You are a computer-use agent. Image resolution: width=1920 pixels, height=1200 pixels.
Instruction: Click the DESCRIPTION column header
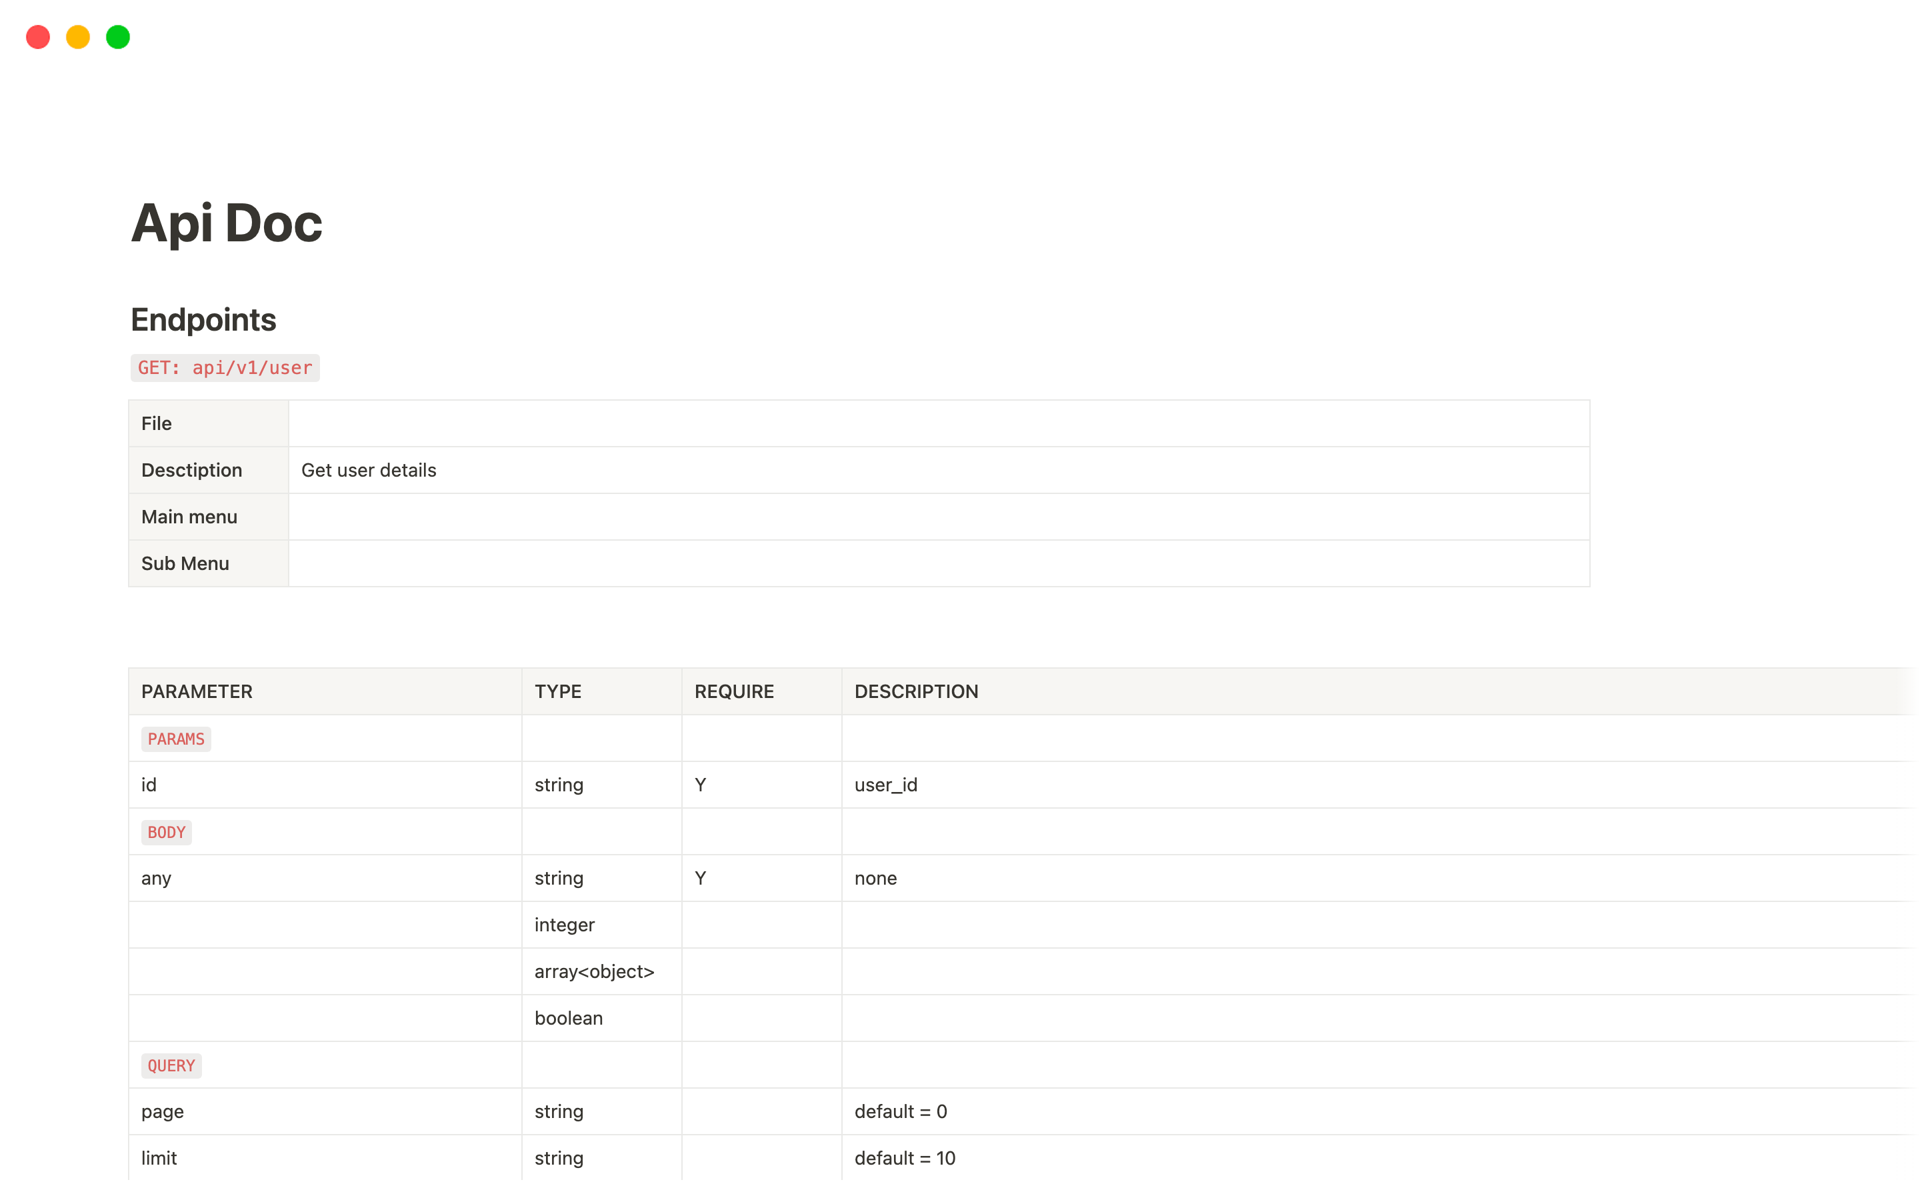pos(916,692)
